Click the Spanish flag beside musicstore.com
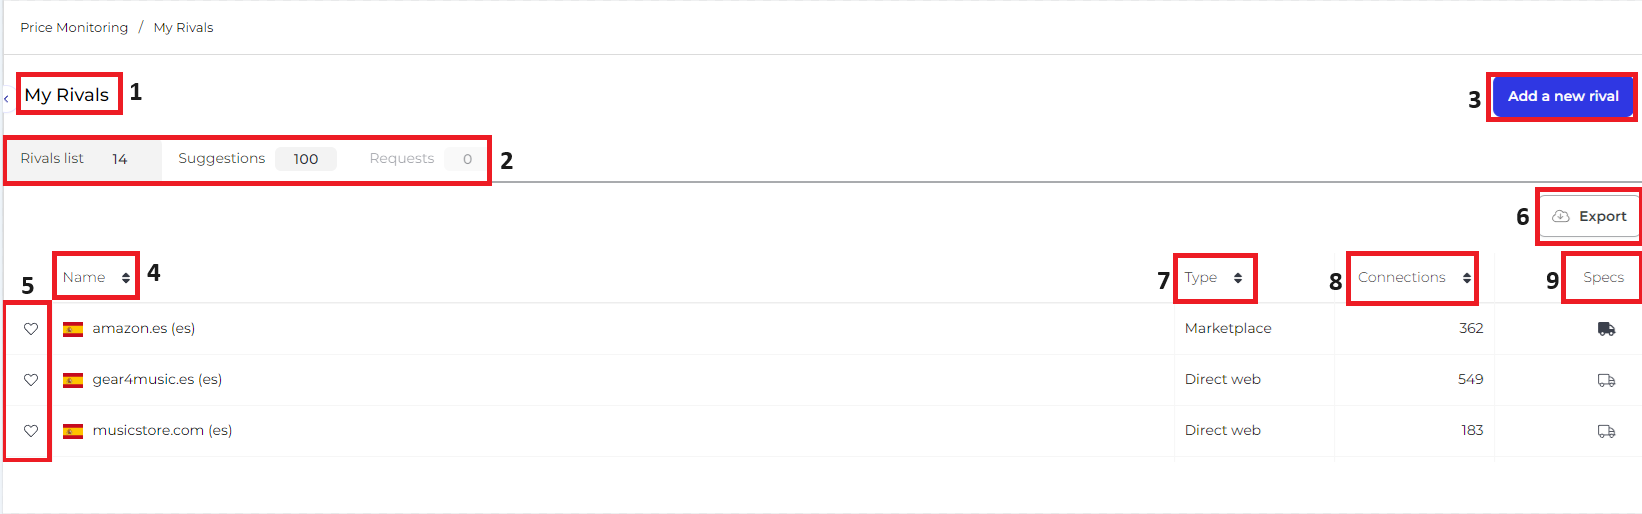Viewport: 1642px width, 514px height. tap(73, 431)
